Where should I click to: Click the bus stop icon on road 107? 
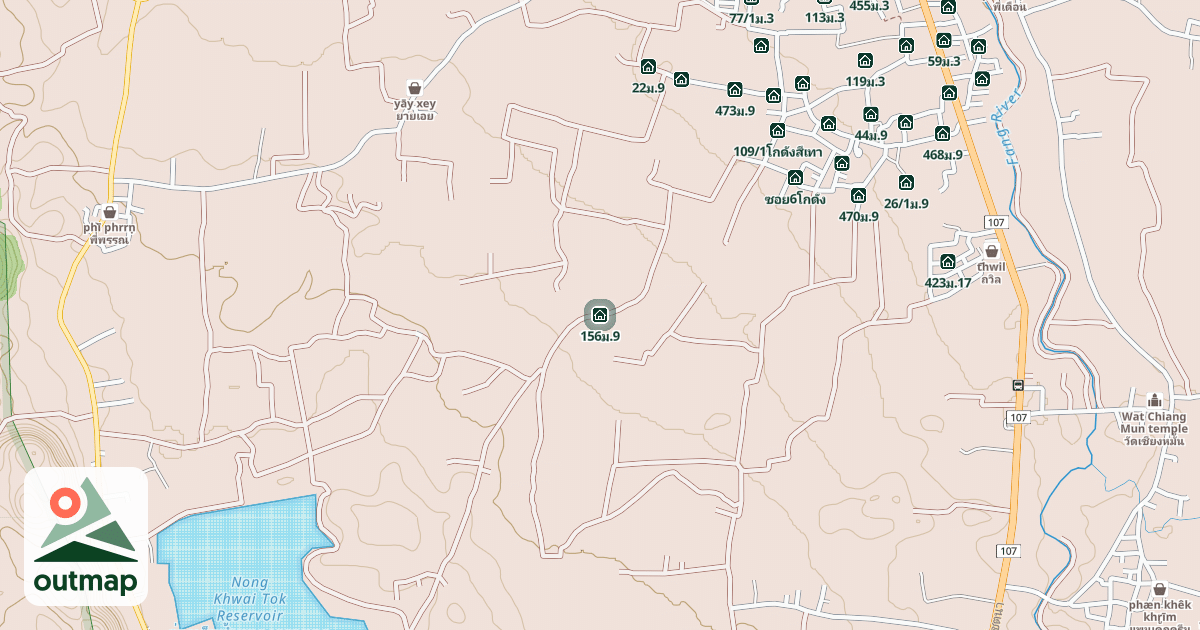tap(1018, 385)
